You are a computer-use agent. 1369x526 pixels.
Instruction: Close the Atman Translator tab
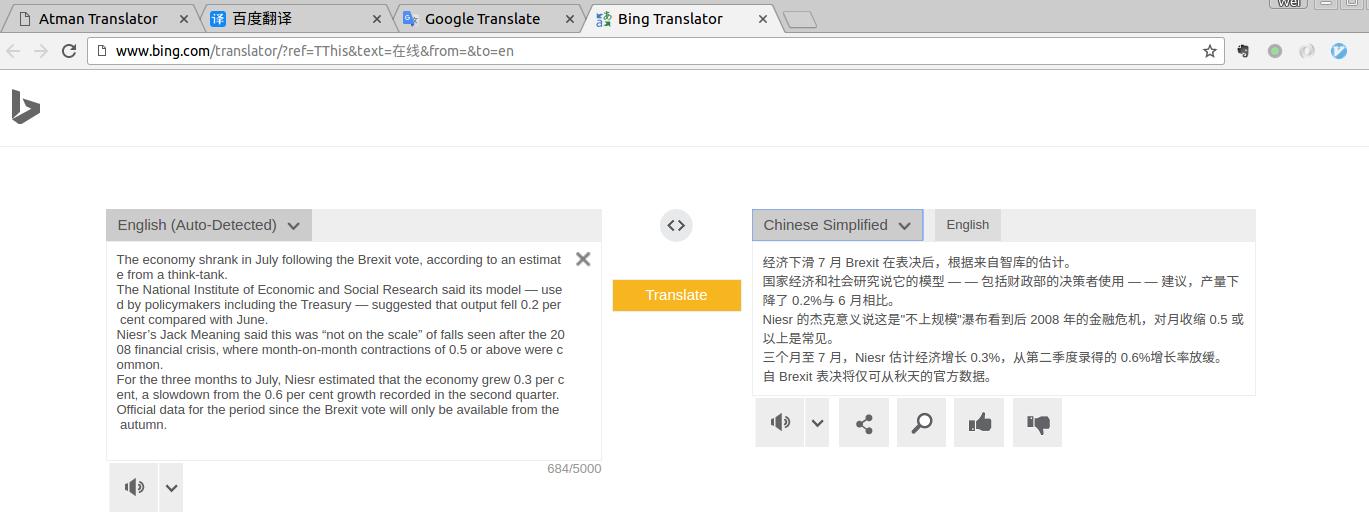coord(183,19)
